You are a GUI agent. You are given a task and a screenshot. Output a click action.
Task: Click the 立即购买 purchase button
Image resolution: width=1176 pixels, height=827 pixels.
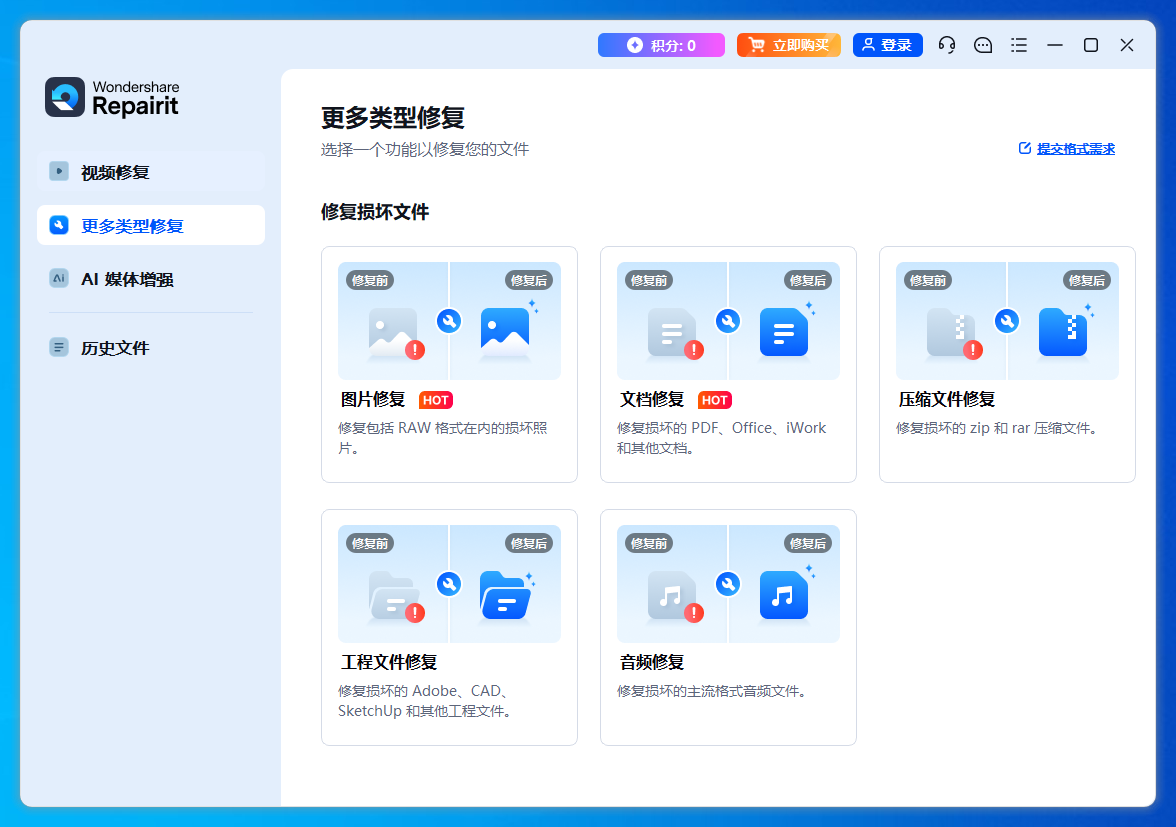789,45
